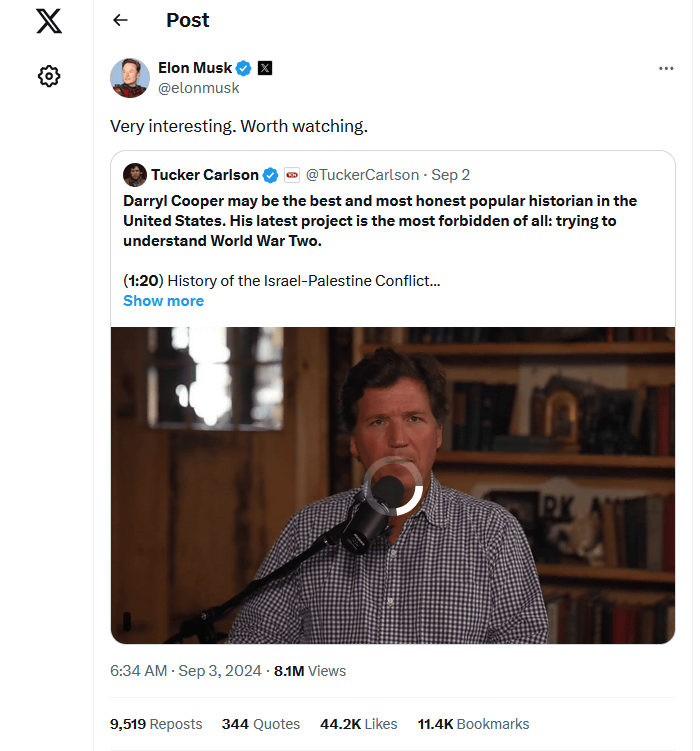Click the Sep 2 date on quoted post
700x751 pixels.
(450, 175)
